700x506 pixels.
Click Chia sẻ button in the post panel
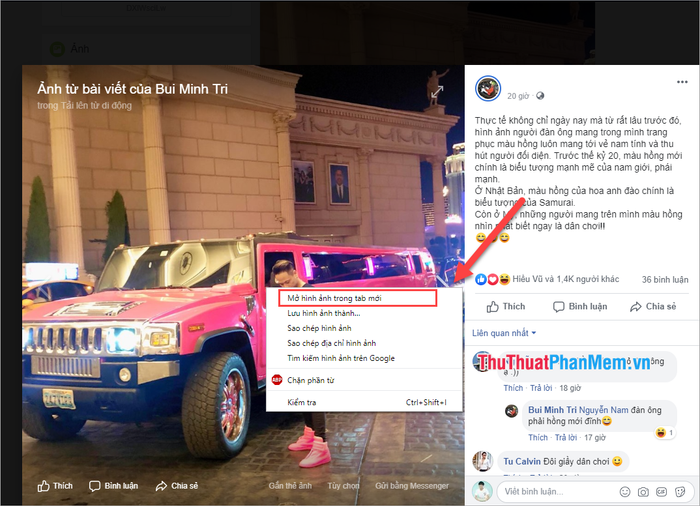(653, 307)
